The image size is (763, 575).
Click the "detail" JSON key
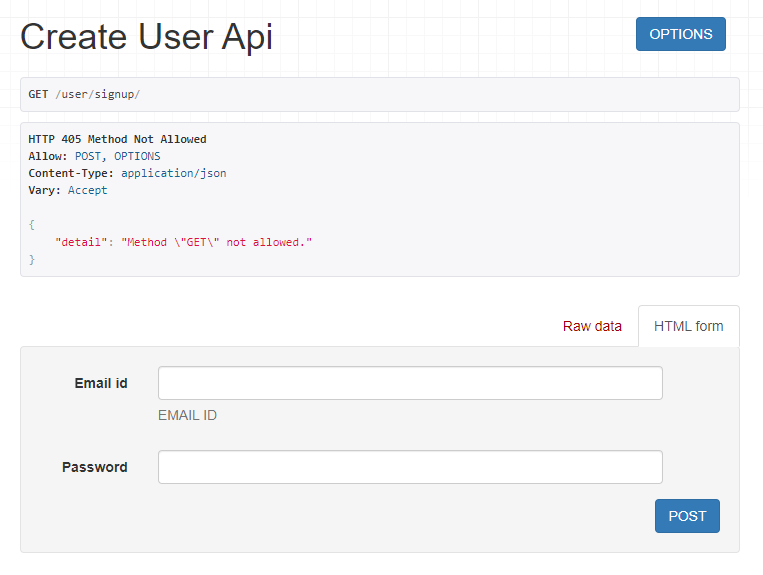pos(81,243)
